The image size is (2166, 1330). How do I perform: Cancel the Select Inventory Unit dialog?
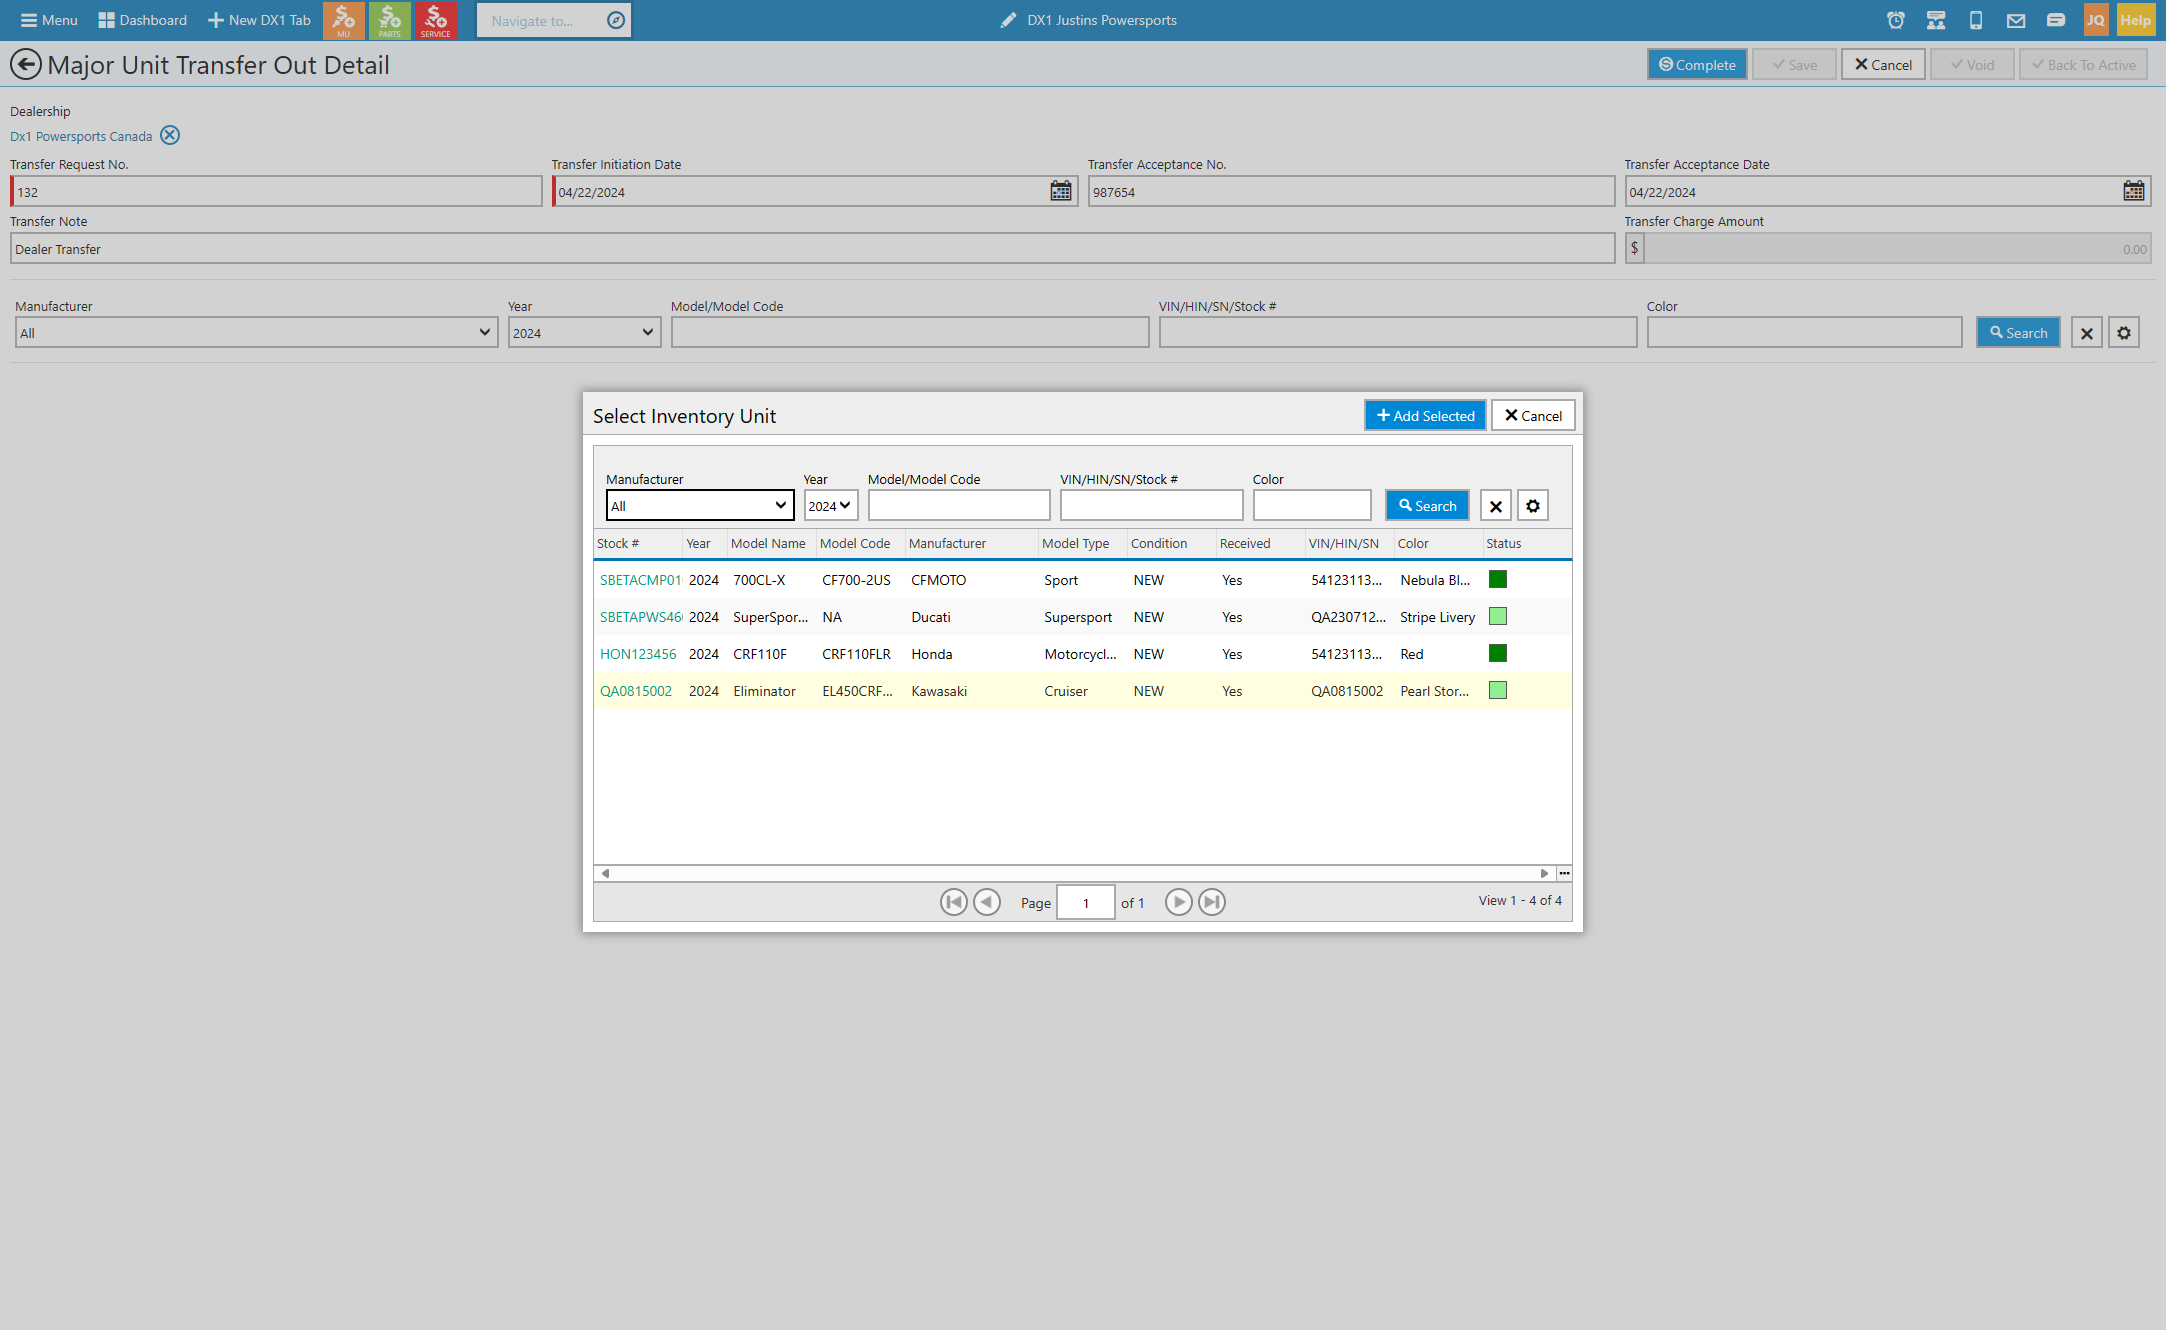pyautogui.click(x=1533, y=416)
